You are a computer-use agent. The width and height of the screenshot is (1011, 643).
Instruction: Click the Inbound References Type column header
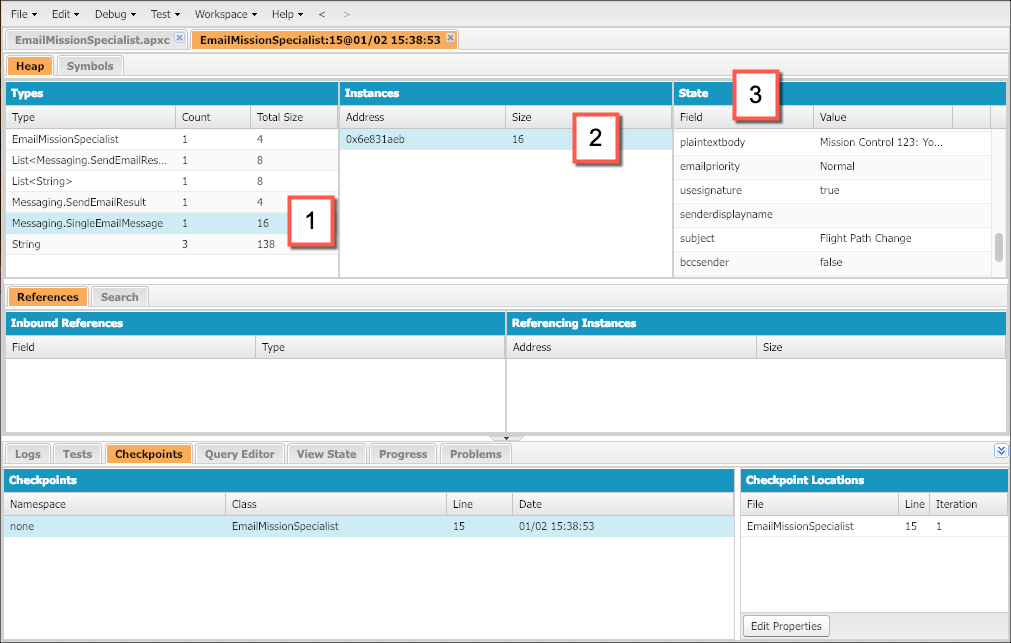click(380, 347)
